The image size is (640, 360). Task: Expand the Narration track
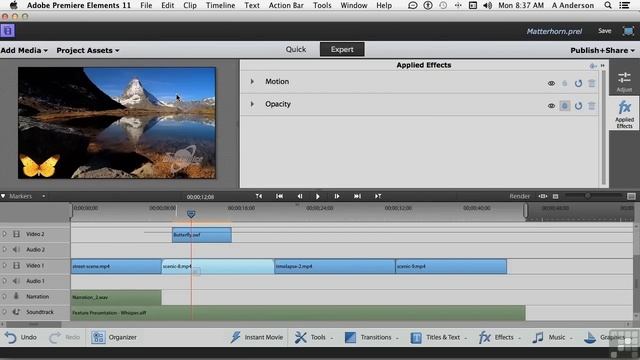coord(4,296)
